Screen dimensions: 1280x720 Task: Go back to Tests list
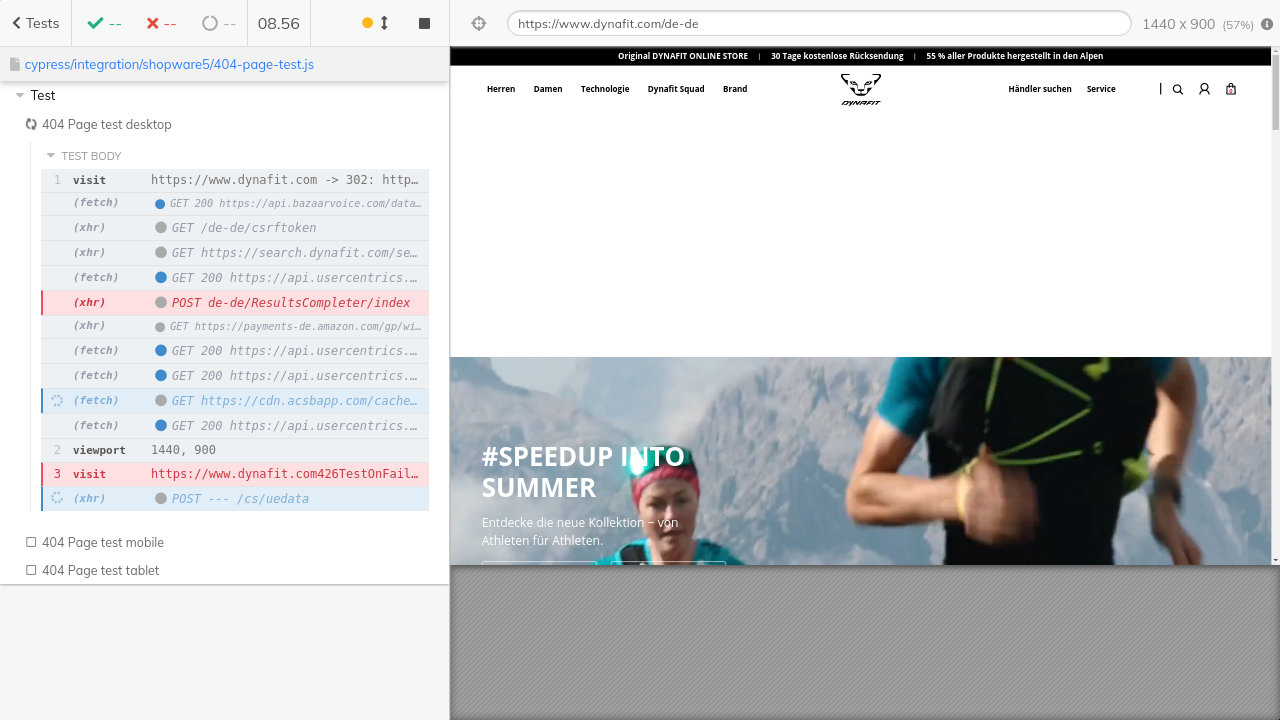pos(35,23)
